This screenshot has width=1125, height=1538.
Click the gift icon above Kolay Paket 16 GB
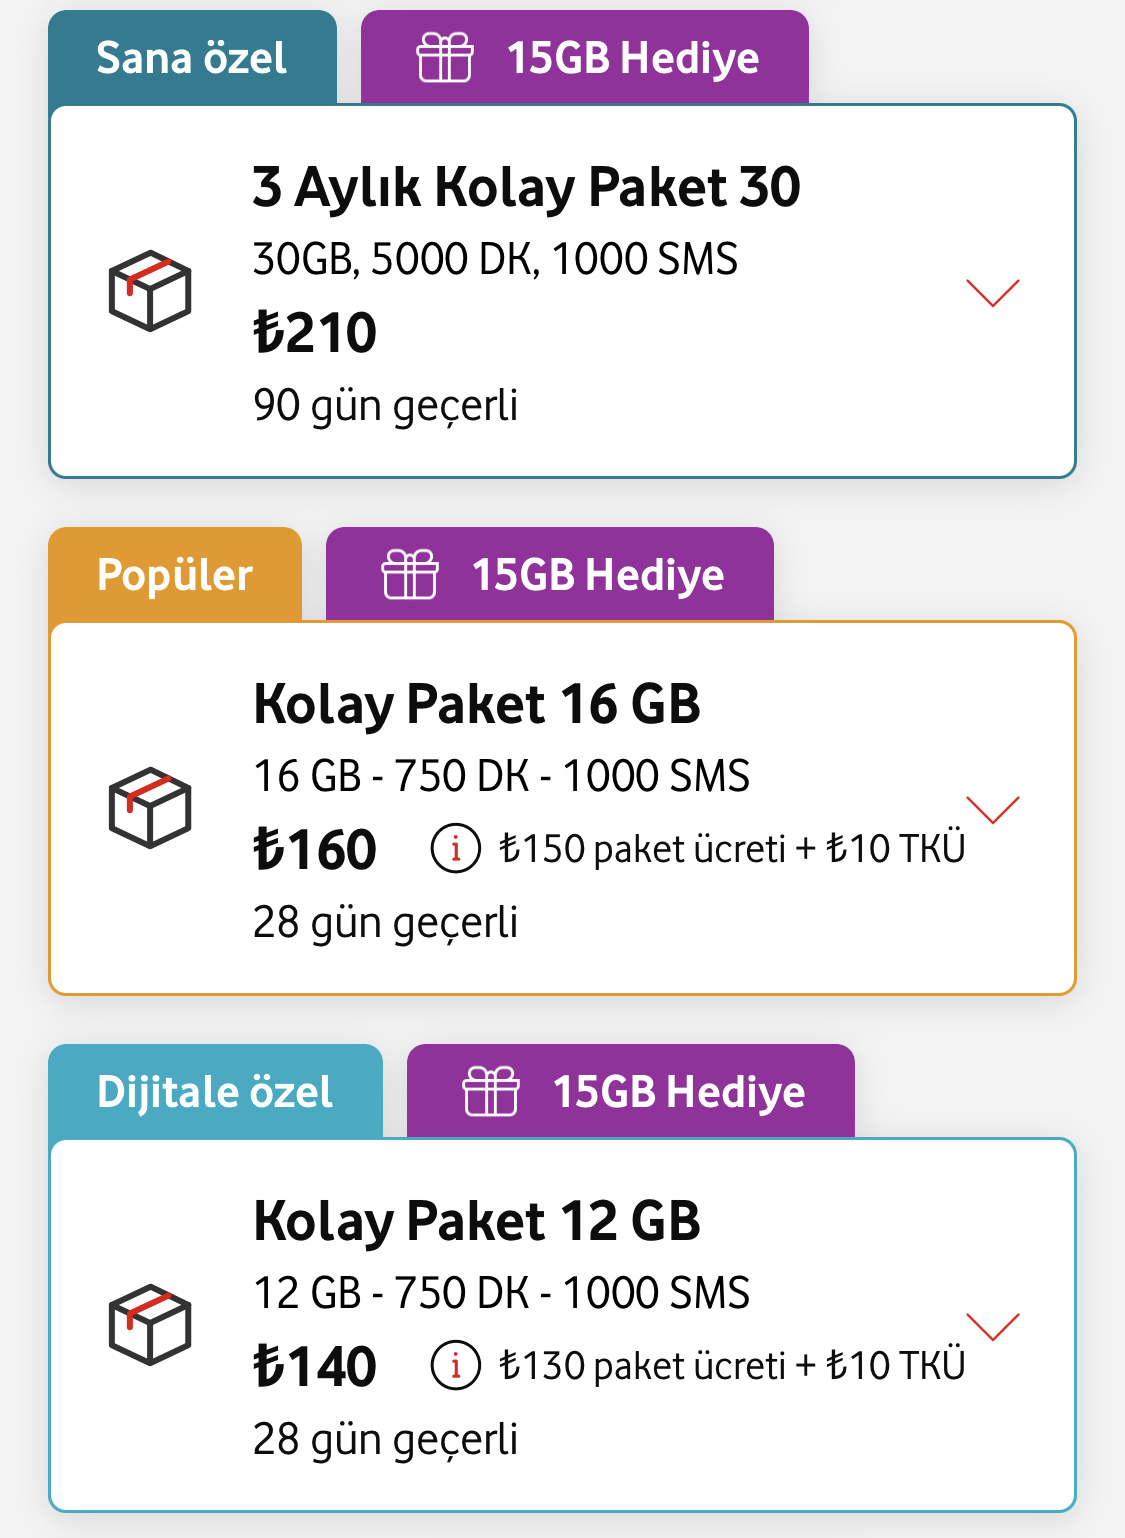[x=410, y=574]
